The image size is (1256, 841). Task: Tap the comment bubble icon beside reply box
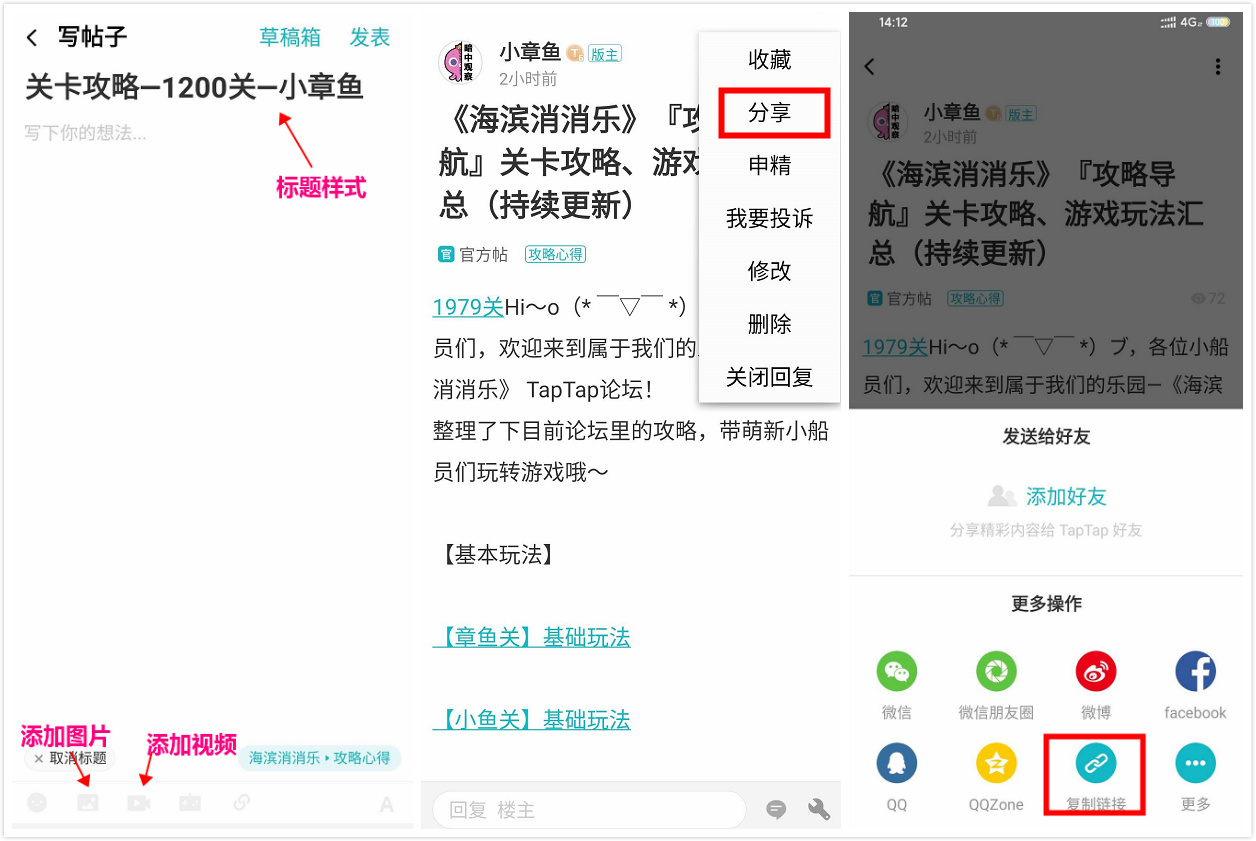pyautogui.click(x=776, y=810)
